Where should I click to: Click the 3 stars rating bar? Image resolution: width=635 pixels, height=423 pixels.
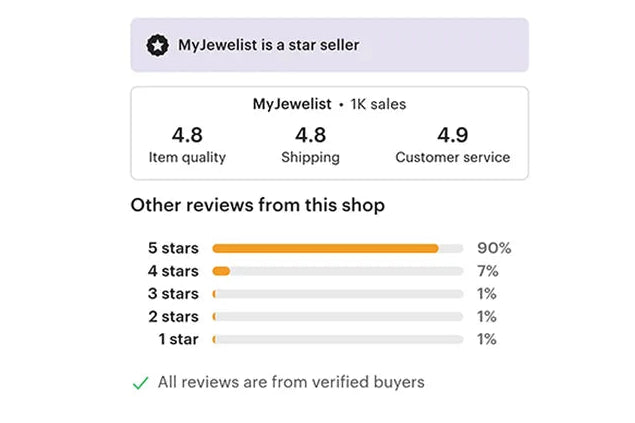point(337,294)
